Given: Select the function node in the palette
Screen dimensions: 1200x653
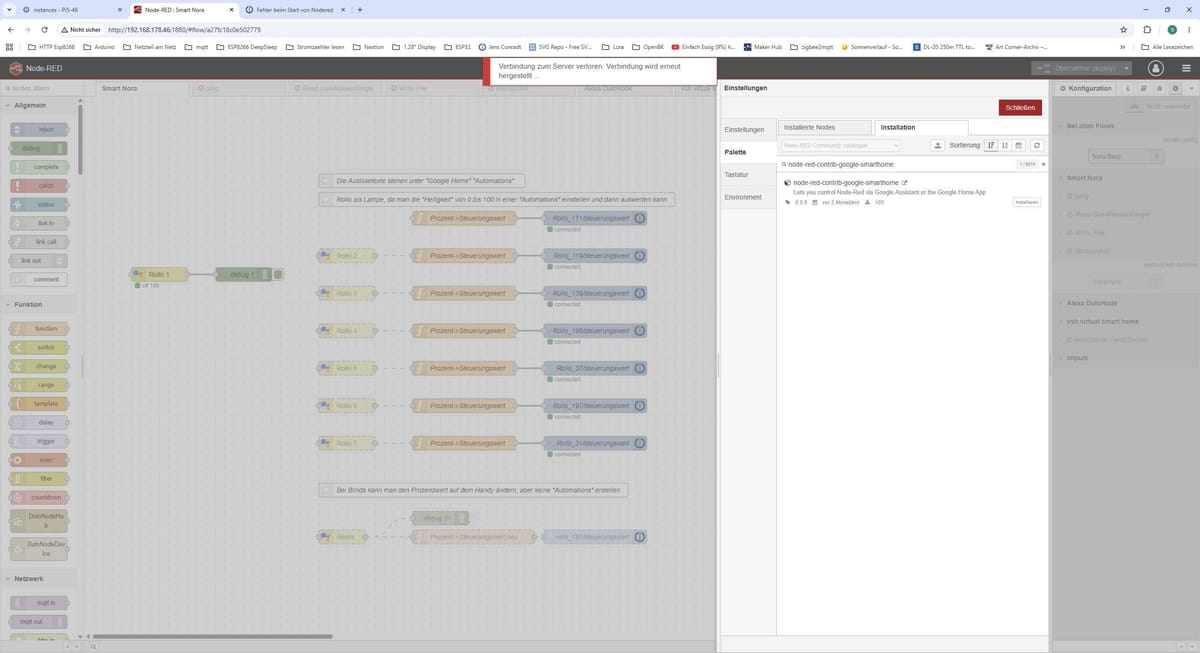Looking at the screenshot, I should (x=39, y=329).
